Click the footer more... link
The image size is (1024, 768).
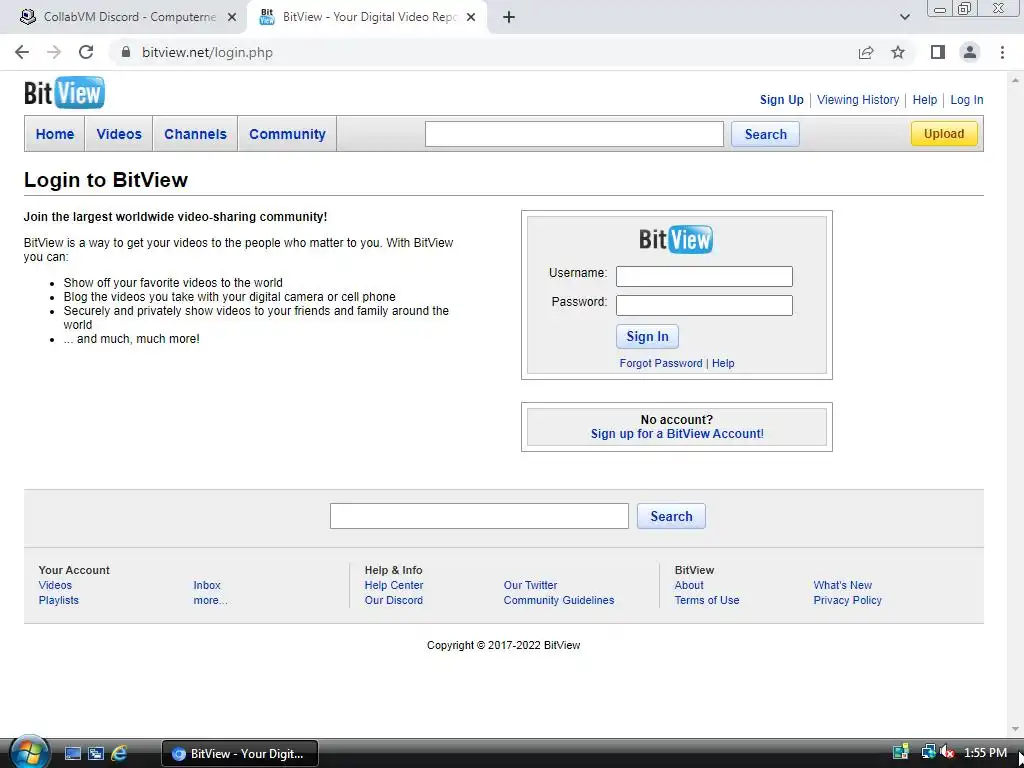coord(210,600)
